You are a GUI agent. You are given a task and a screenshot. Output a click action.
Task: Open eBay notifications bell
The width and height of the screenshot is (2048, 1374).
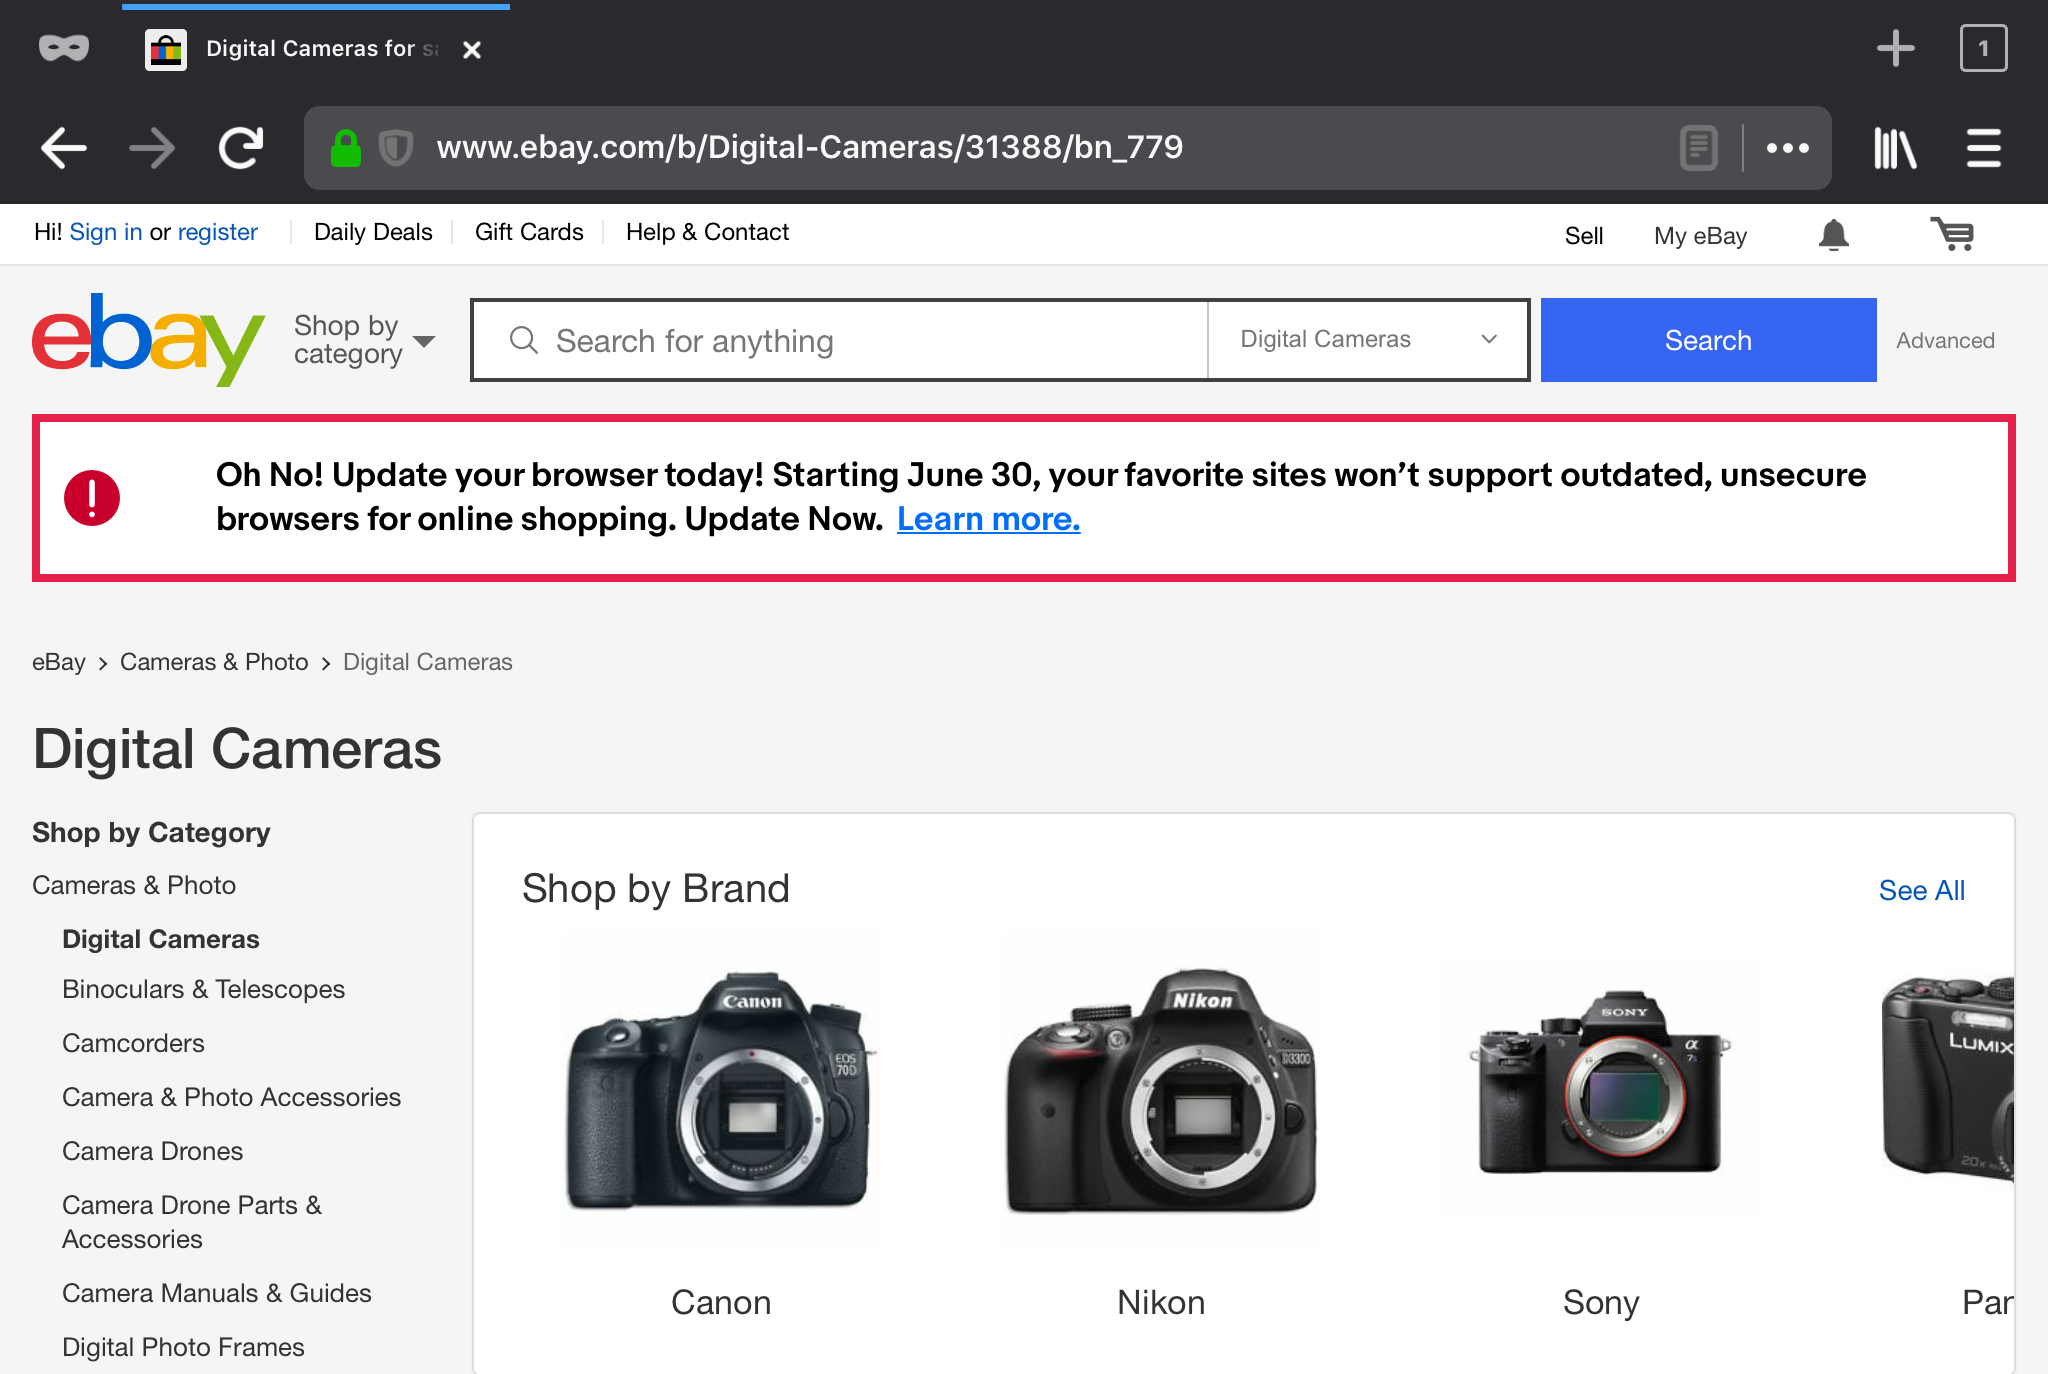coord(1833,235)
